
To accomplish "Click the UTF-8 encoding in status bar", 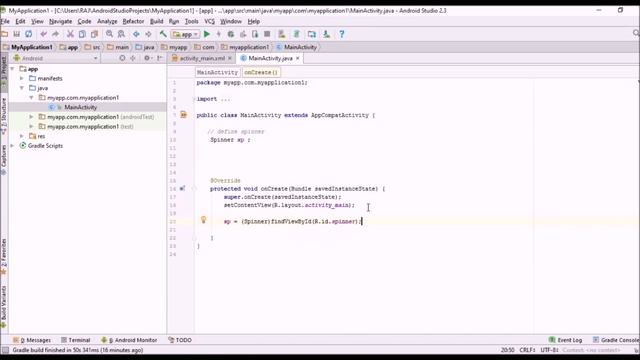I will pos(549,350).
